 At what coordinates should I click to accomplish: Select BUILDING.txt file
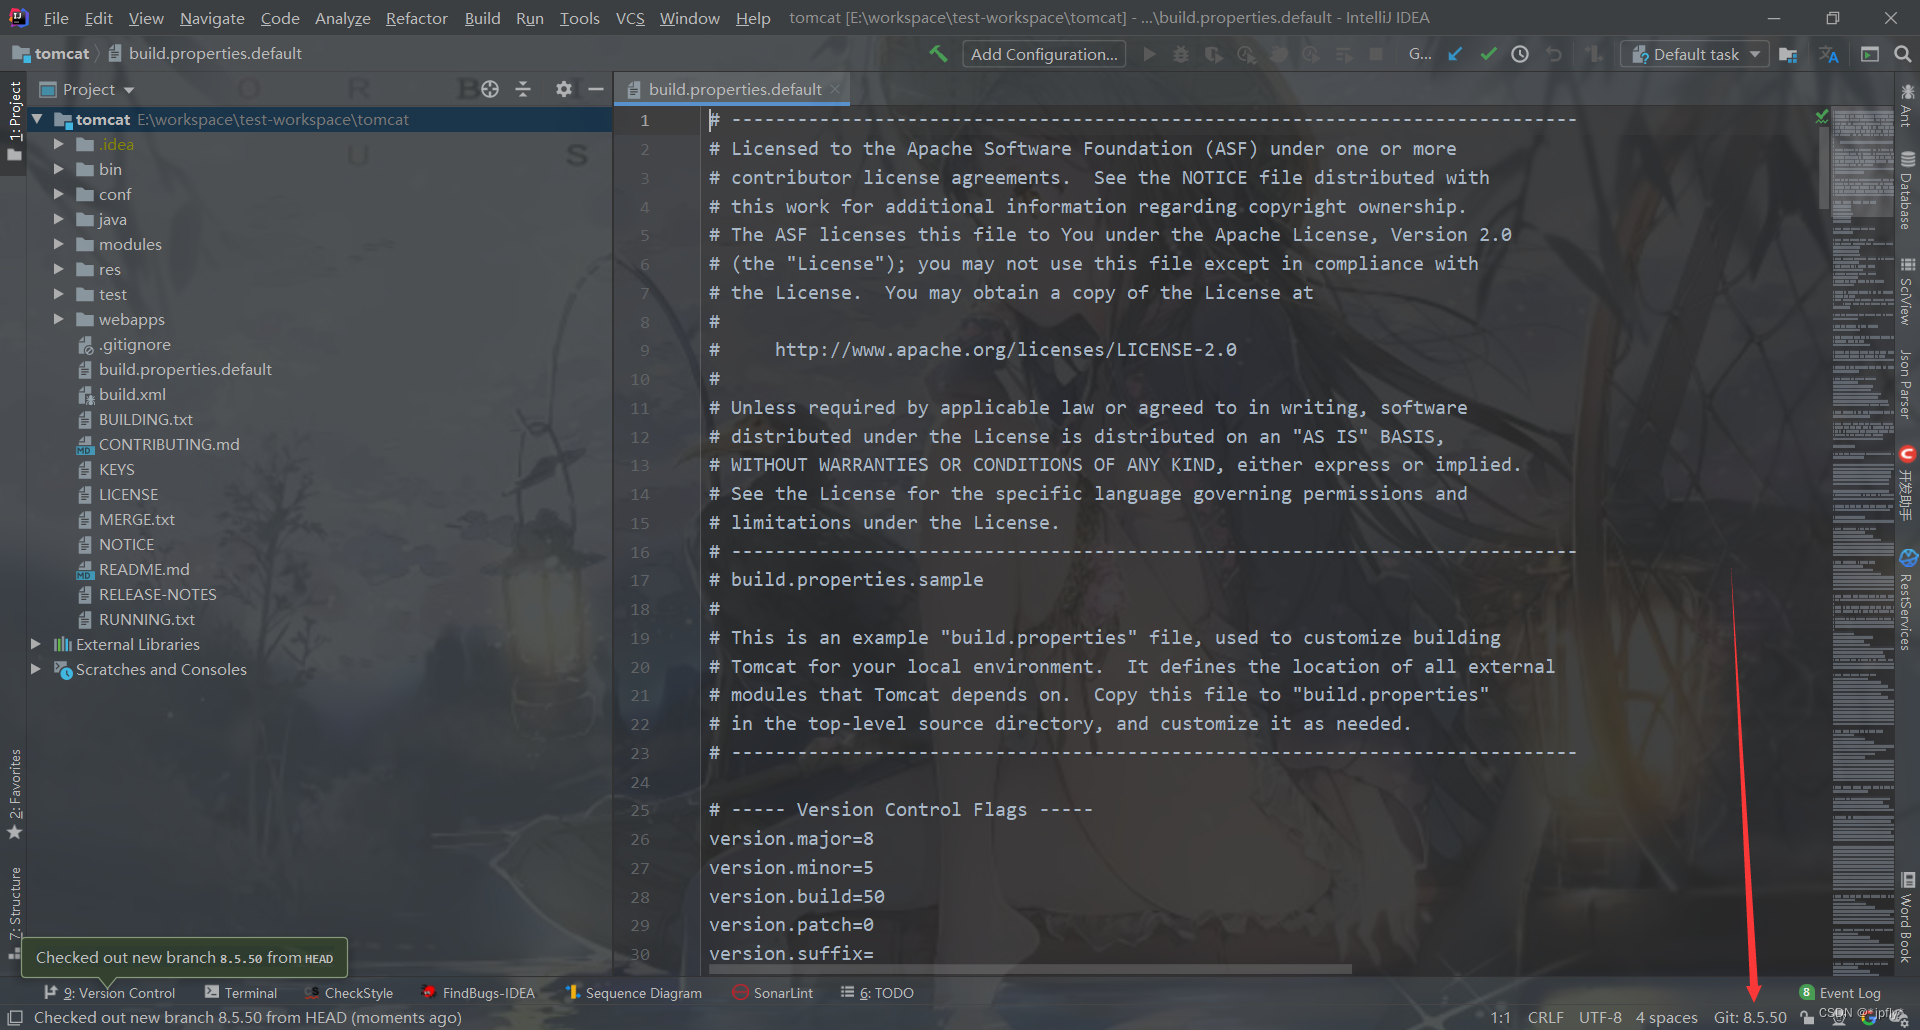145,419
